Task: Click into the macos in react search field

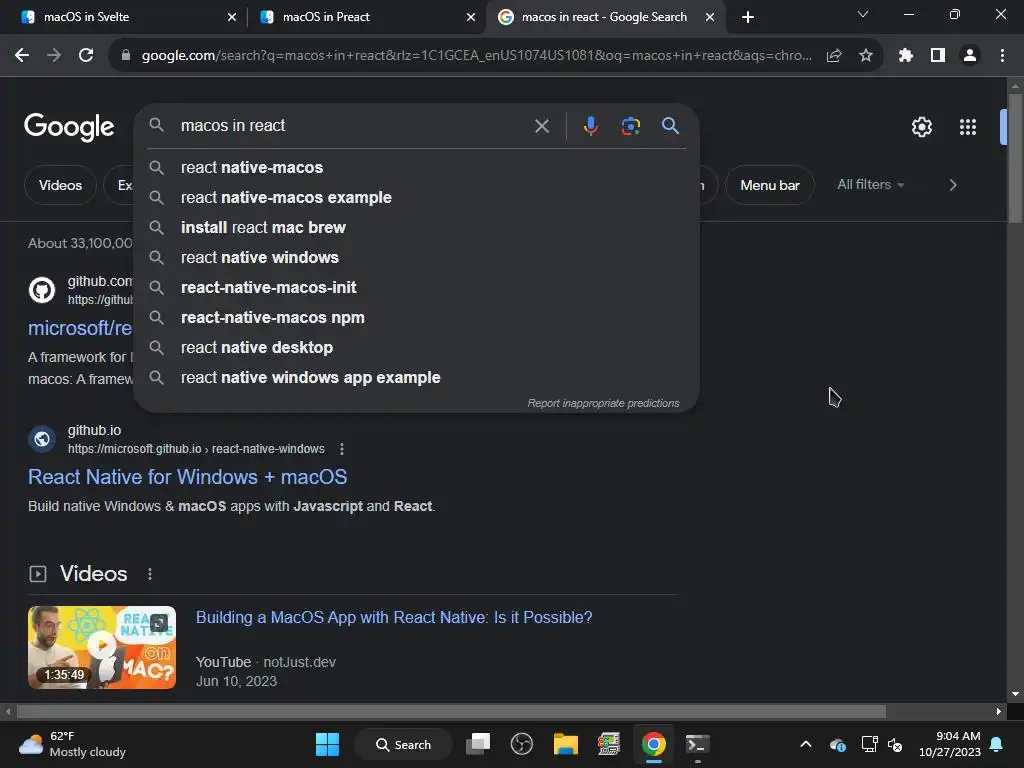Action: (x=353, y=125)
